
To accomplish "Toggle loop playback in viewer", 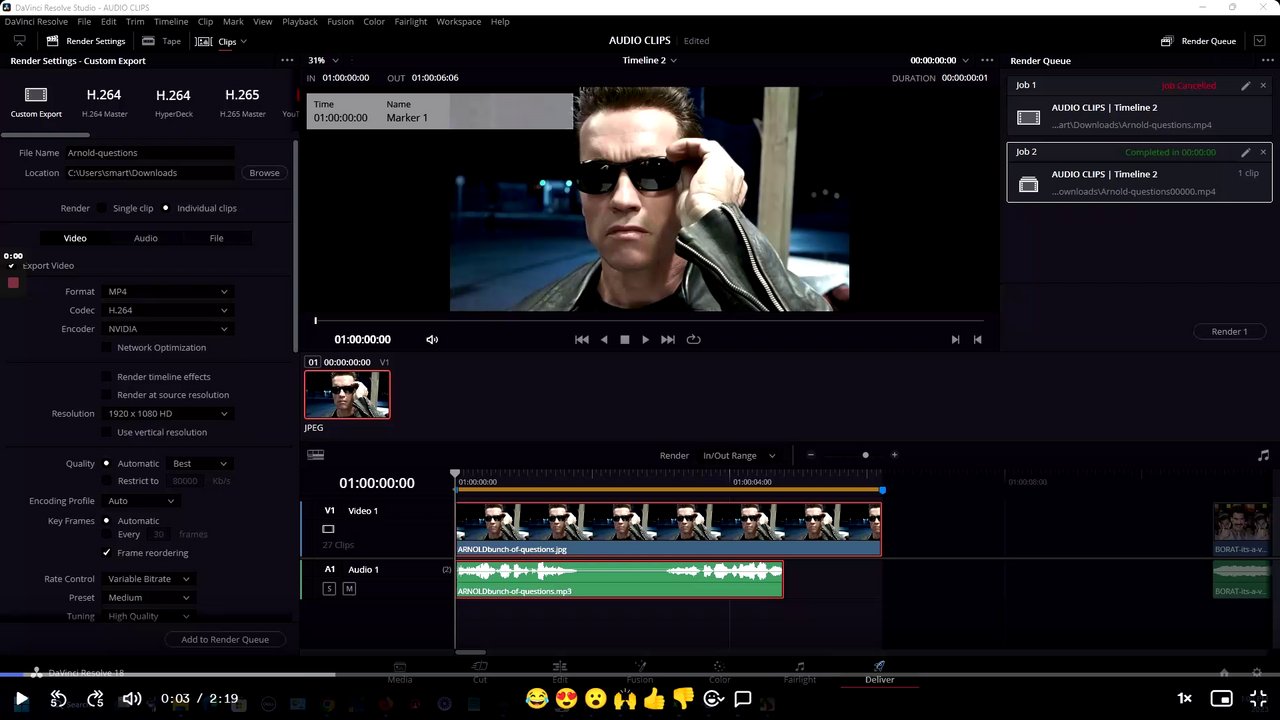I will click(693, 340).
